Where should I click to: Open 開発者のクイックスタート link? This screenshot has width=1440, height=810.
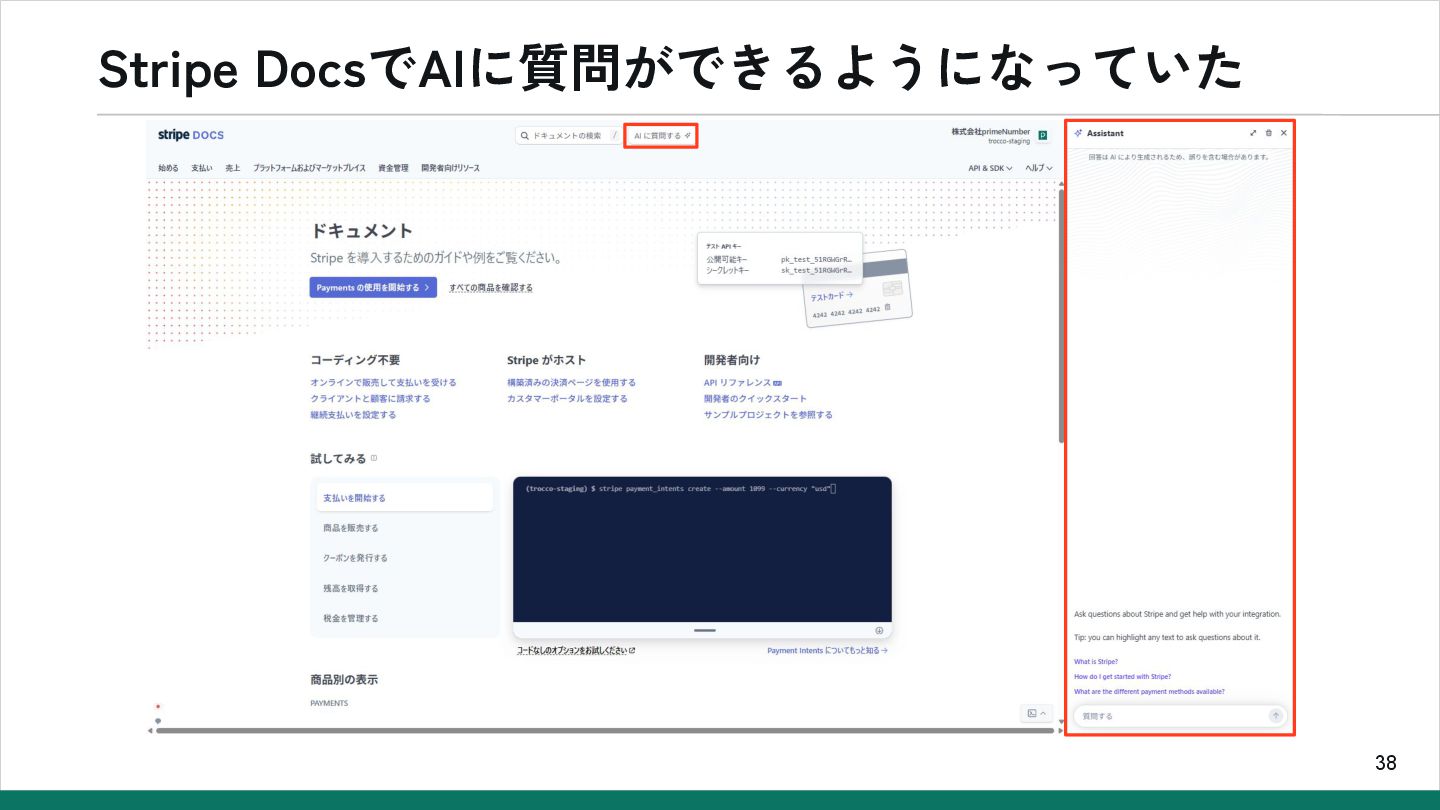[x=755, y=398]
